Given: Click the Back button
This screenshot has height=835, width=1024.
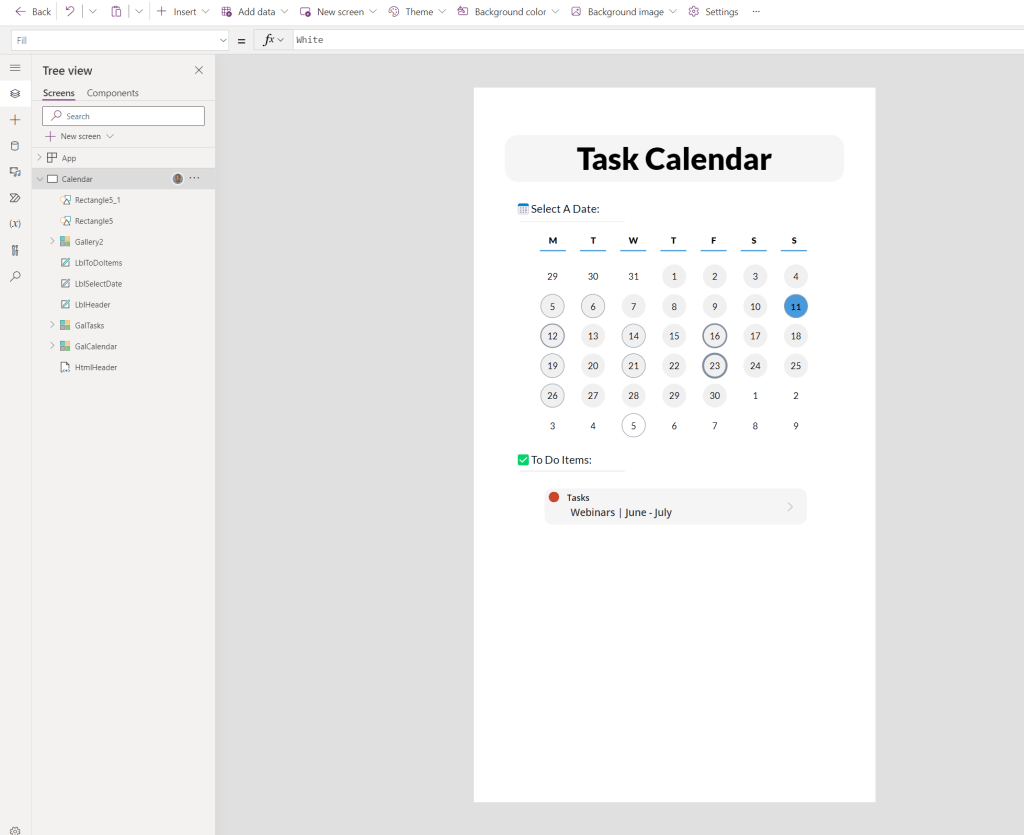Looking at the screenshot, I should pyautogui.click(x=33, y=12).
